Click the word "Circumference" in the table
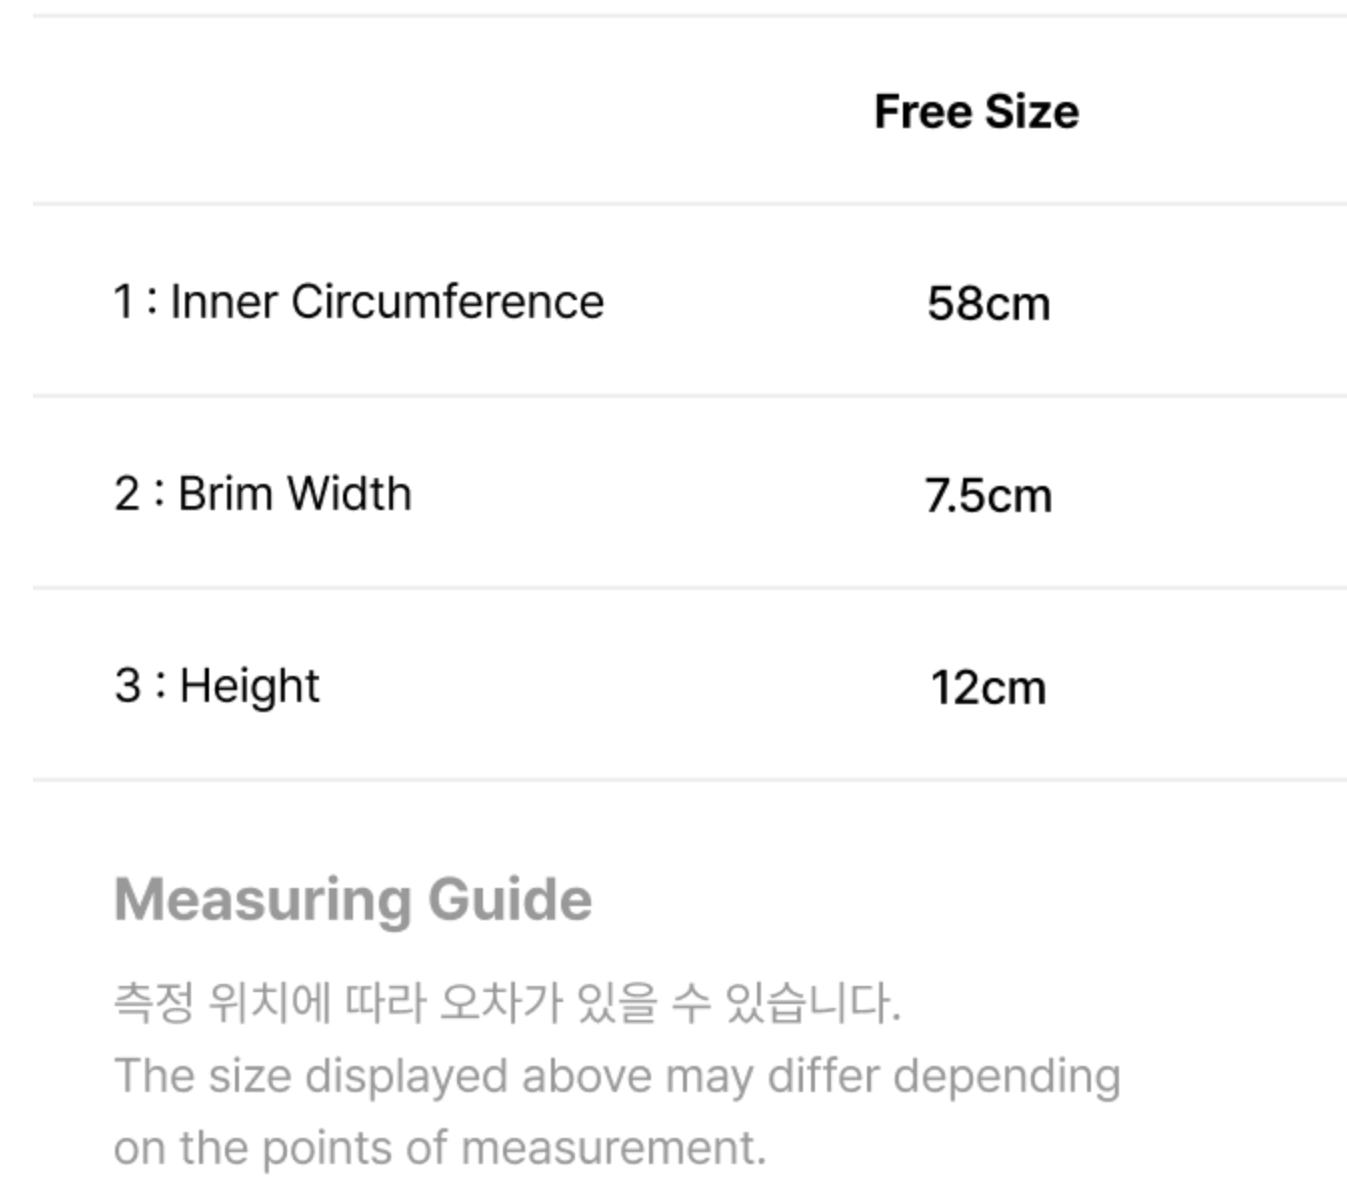This screenshot has height=1181, width=1347. [x=447, y=301]
